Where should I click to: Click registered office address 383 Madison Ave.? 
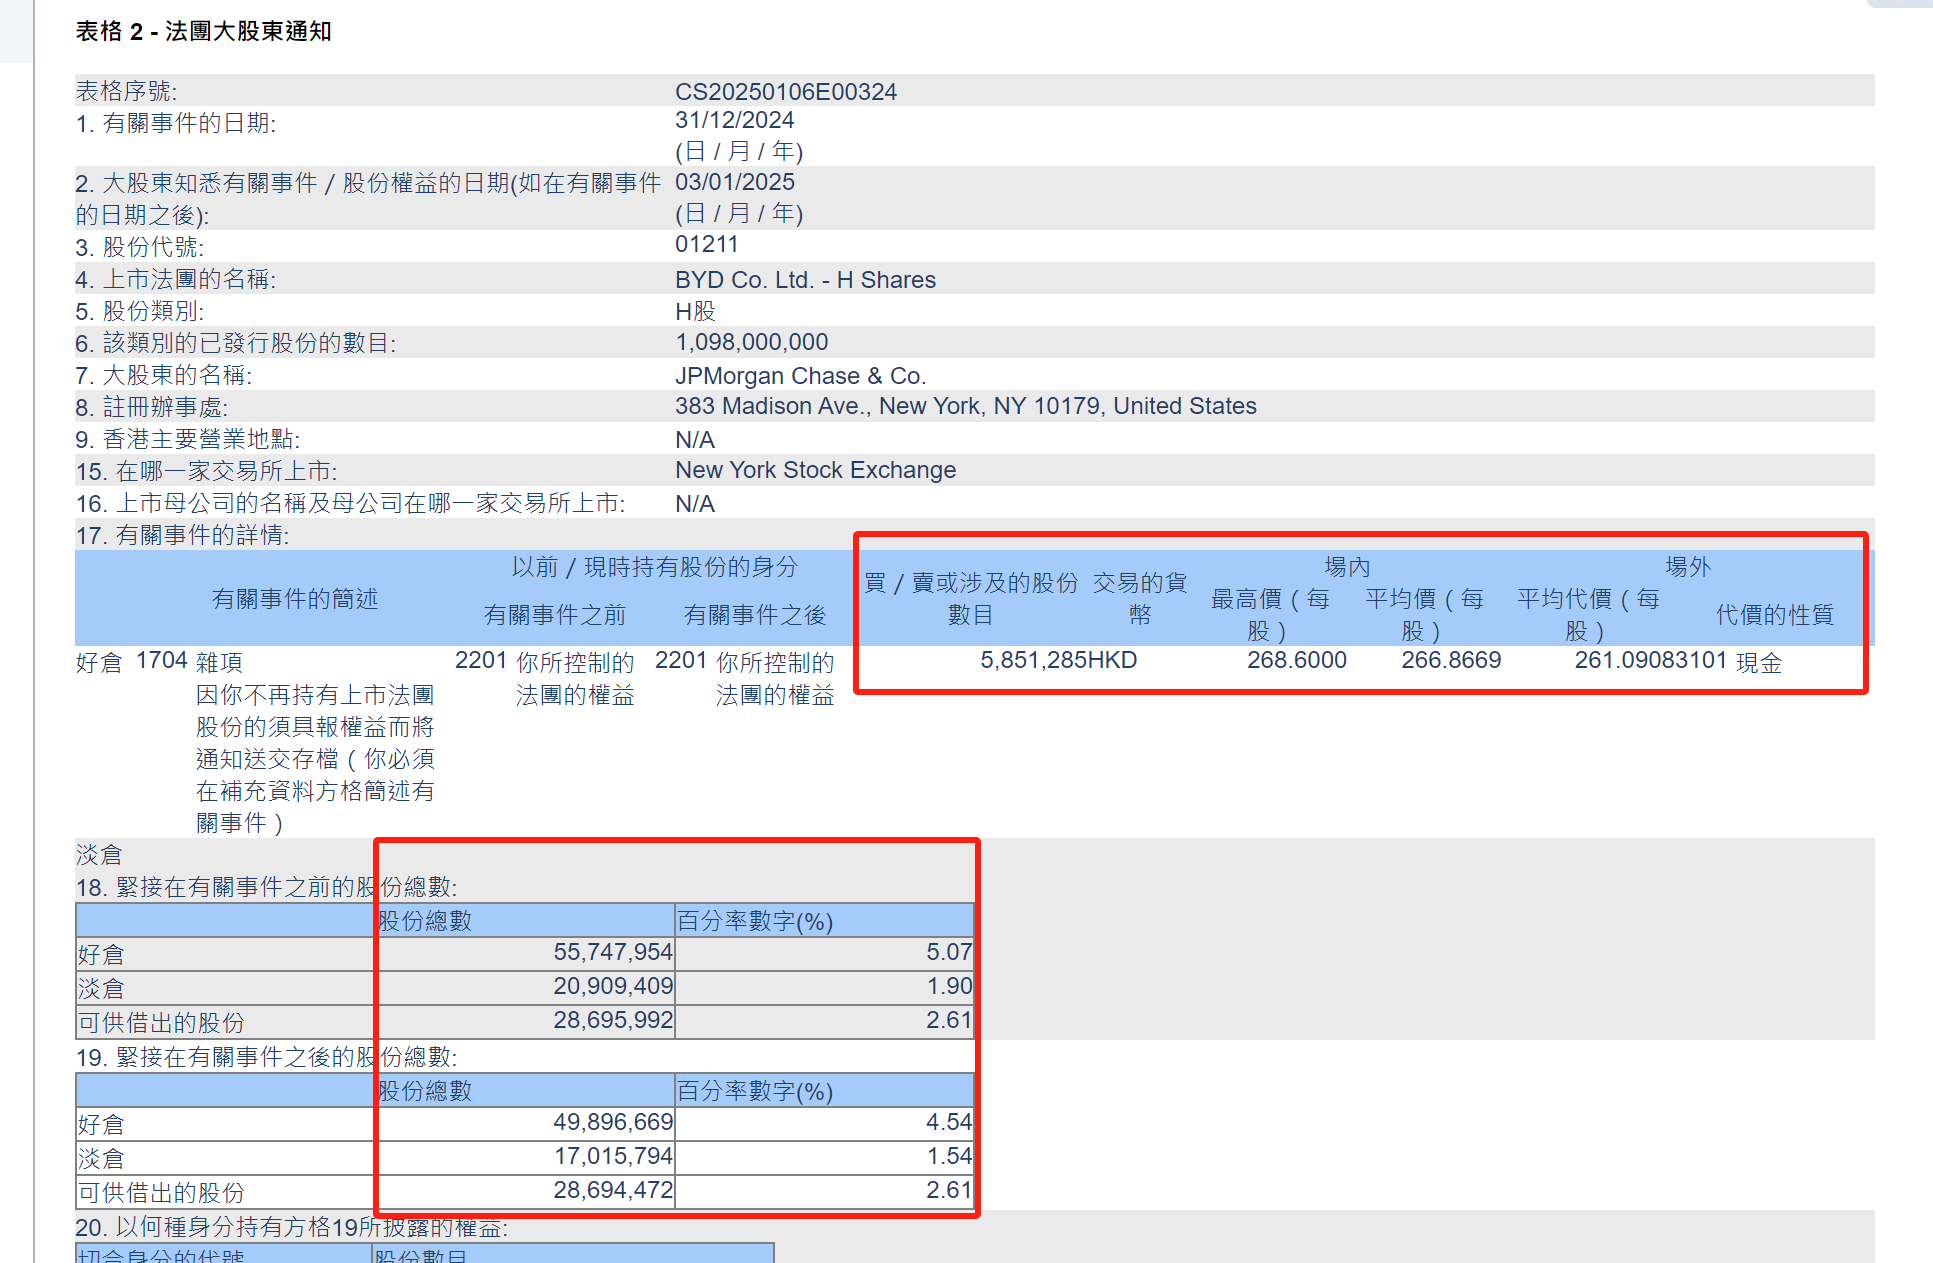tap(966, 406)
